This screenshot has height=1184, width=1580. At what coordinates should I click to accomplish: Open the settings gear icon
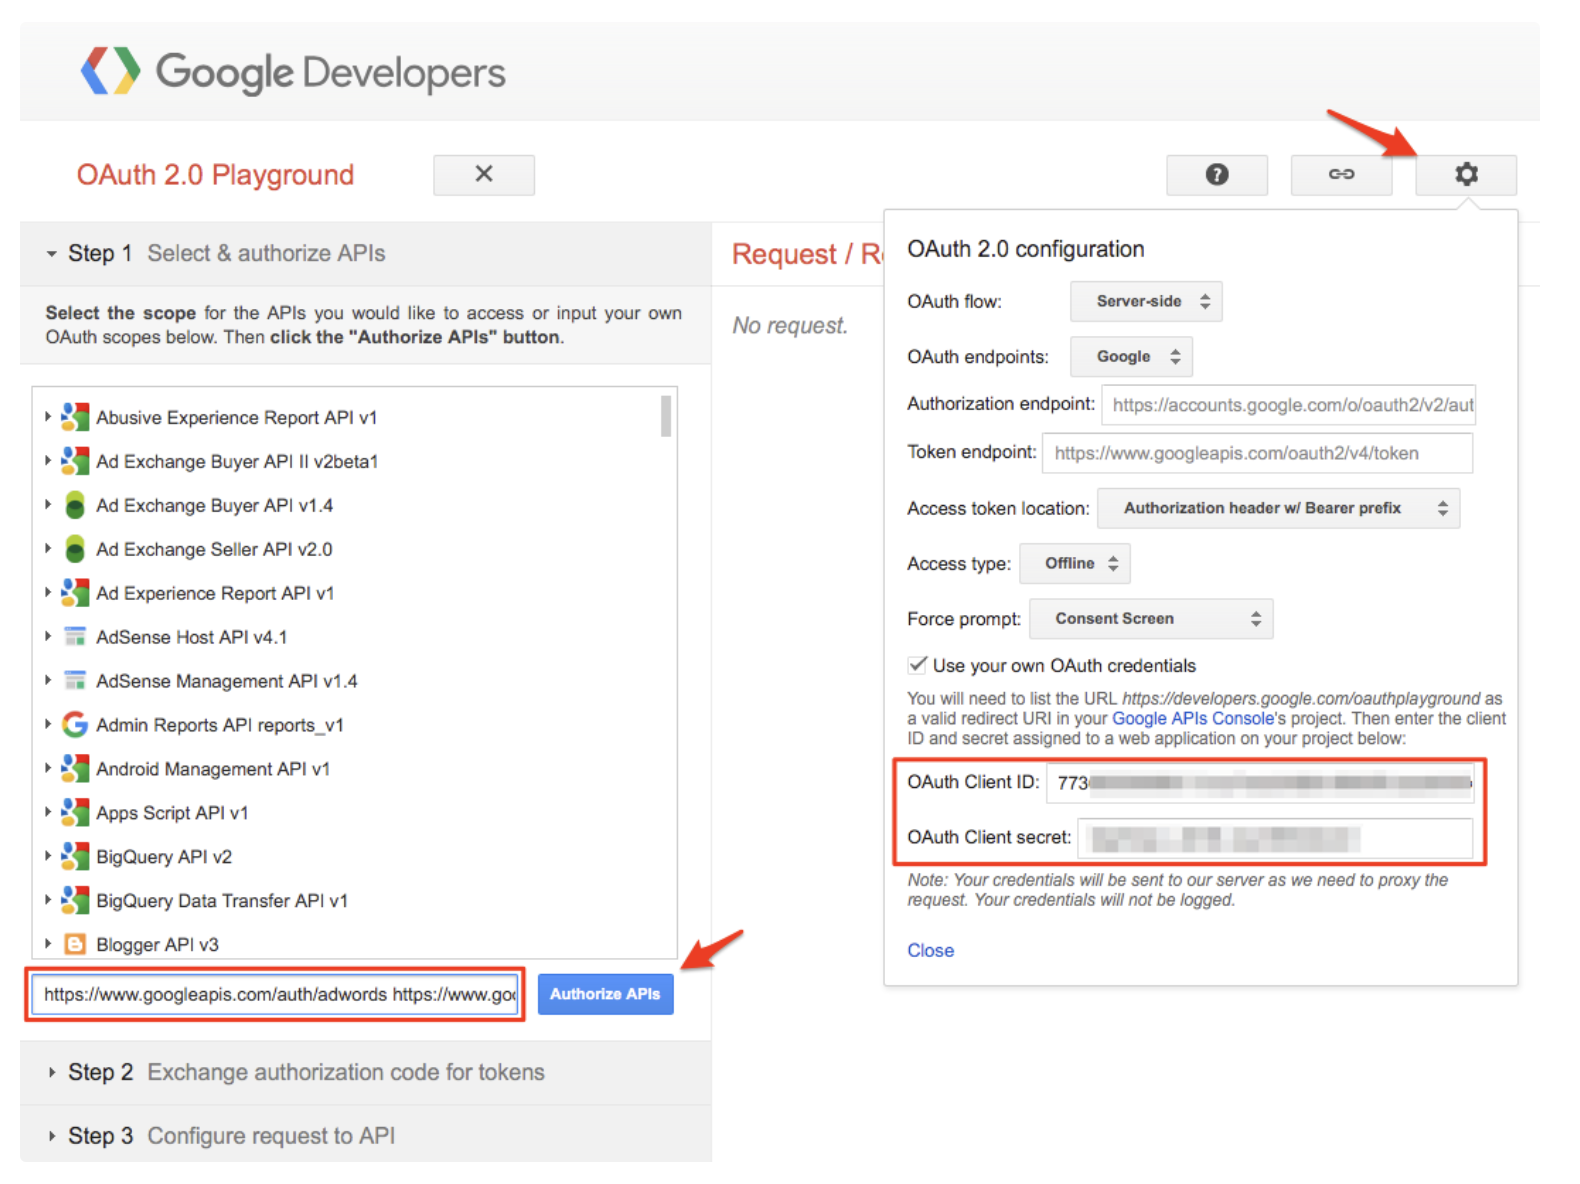(x=1465, y=175)
